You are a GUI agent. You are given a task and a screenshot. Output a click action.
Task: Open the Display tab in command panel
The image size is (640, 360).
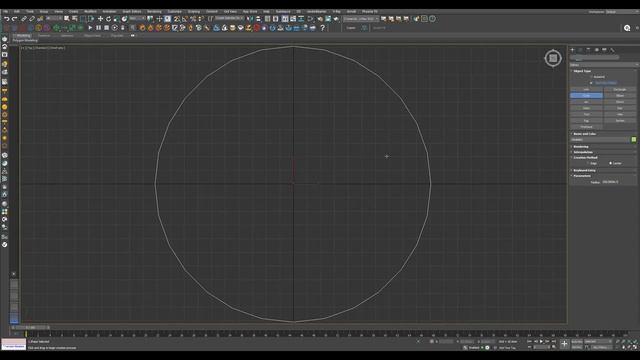pyautogui.click(x=604, y=49)
